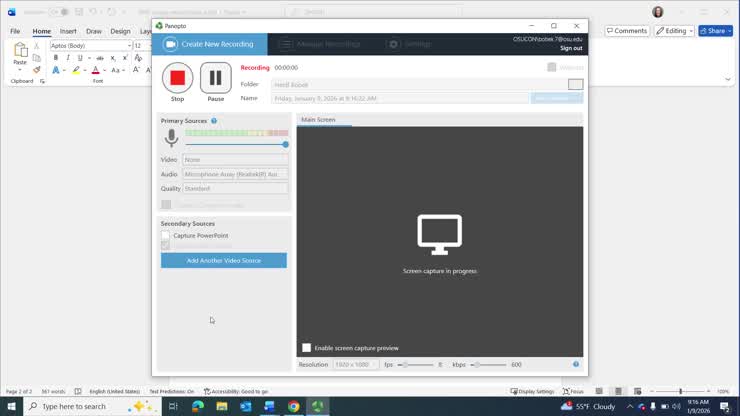The image size is (740, 416).
Task: Click Add Another Video Source button
Action: click(223, 260)
